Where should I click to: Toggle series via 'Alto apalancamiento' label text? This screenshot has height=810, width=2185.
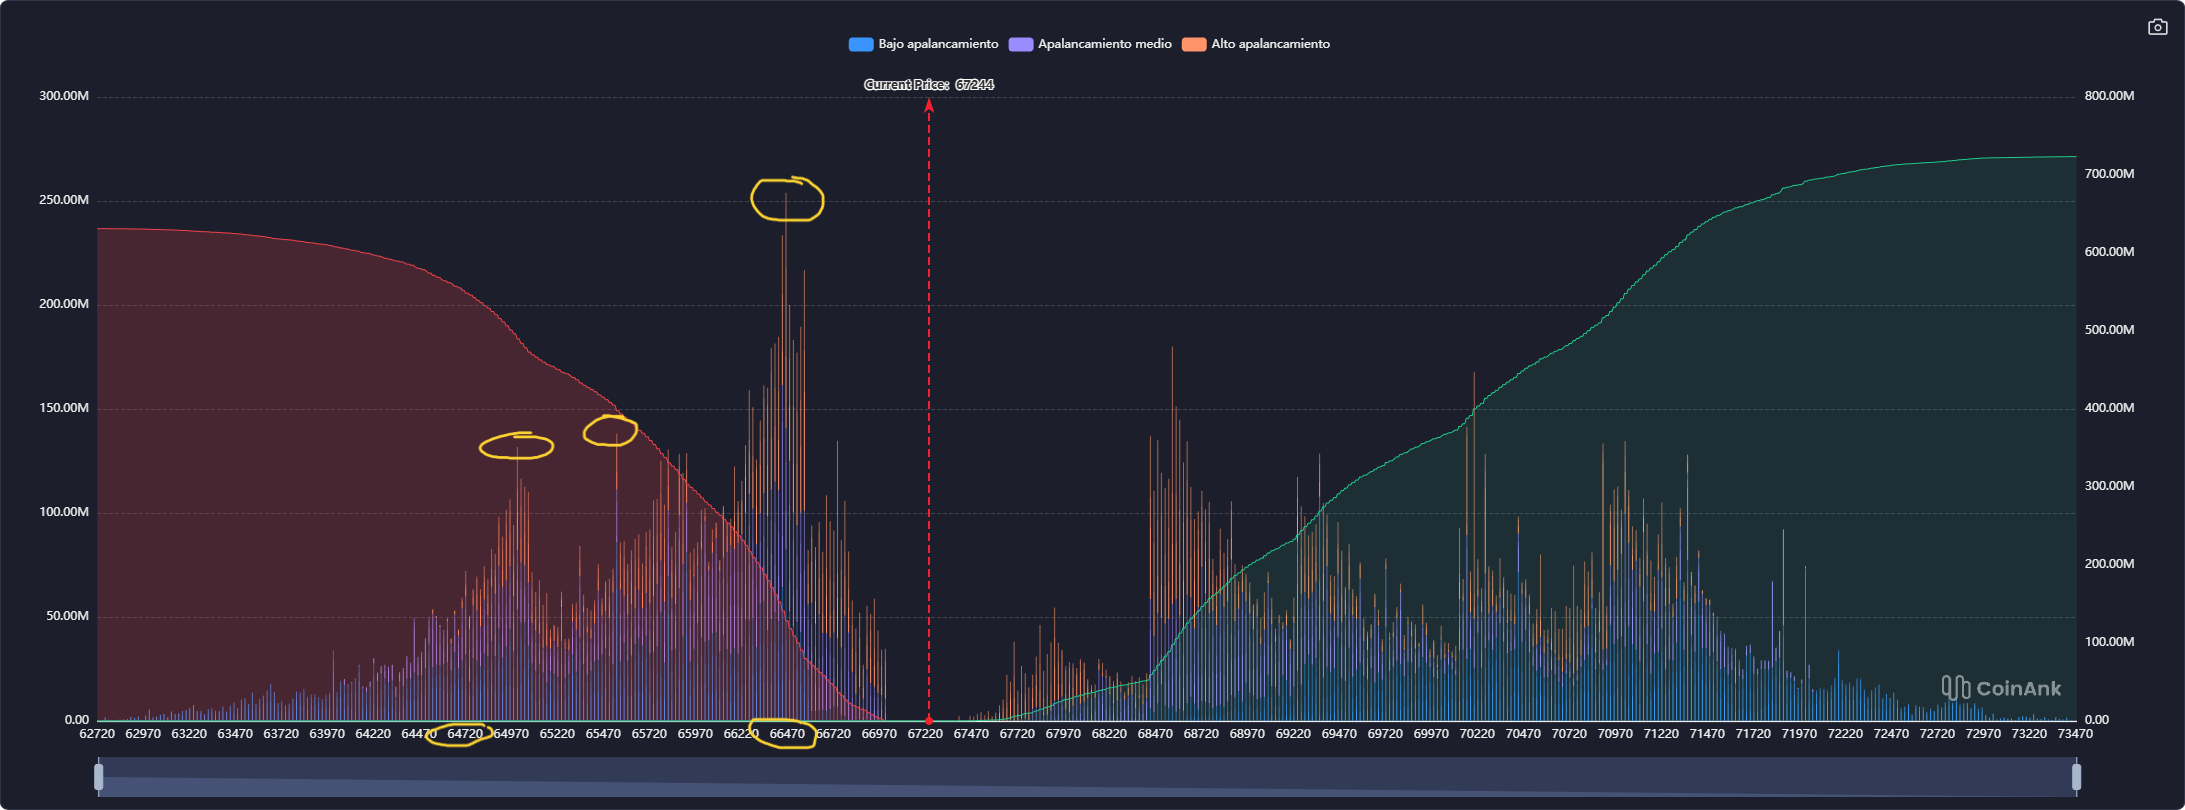[1270, 44]
